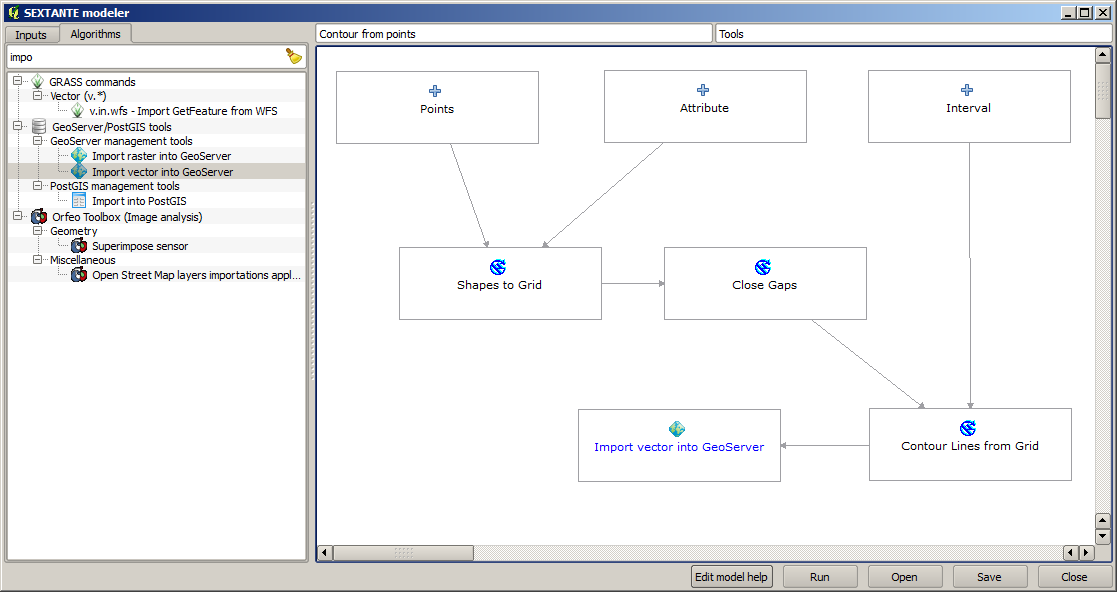Switch to the Inputs tab

tap(31, 34)
